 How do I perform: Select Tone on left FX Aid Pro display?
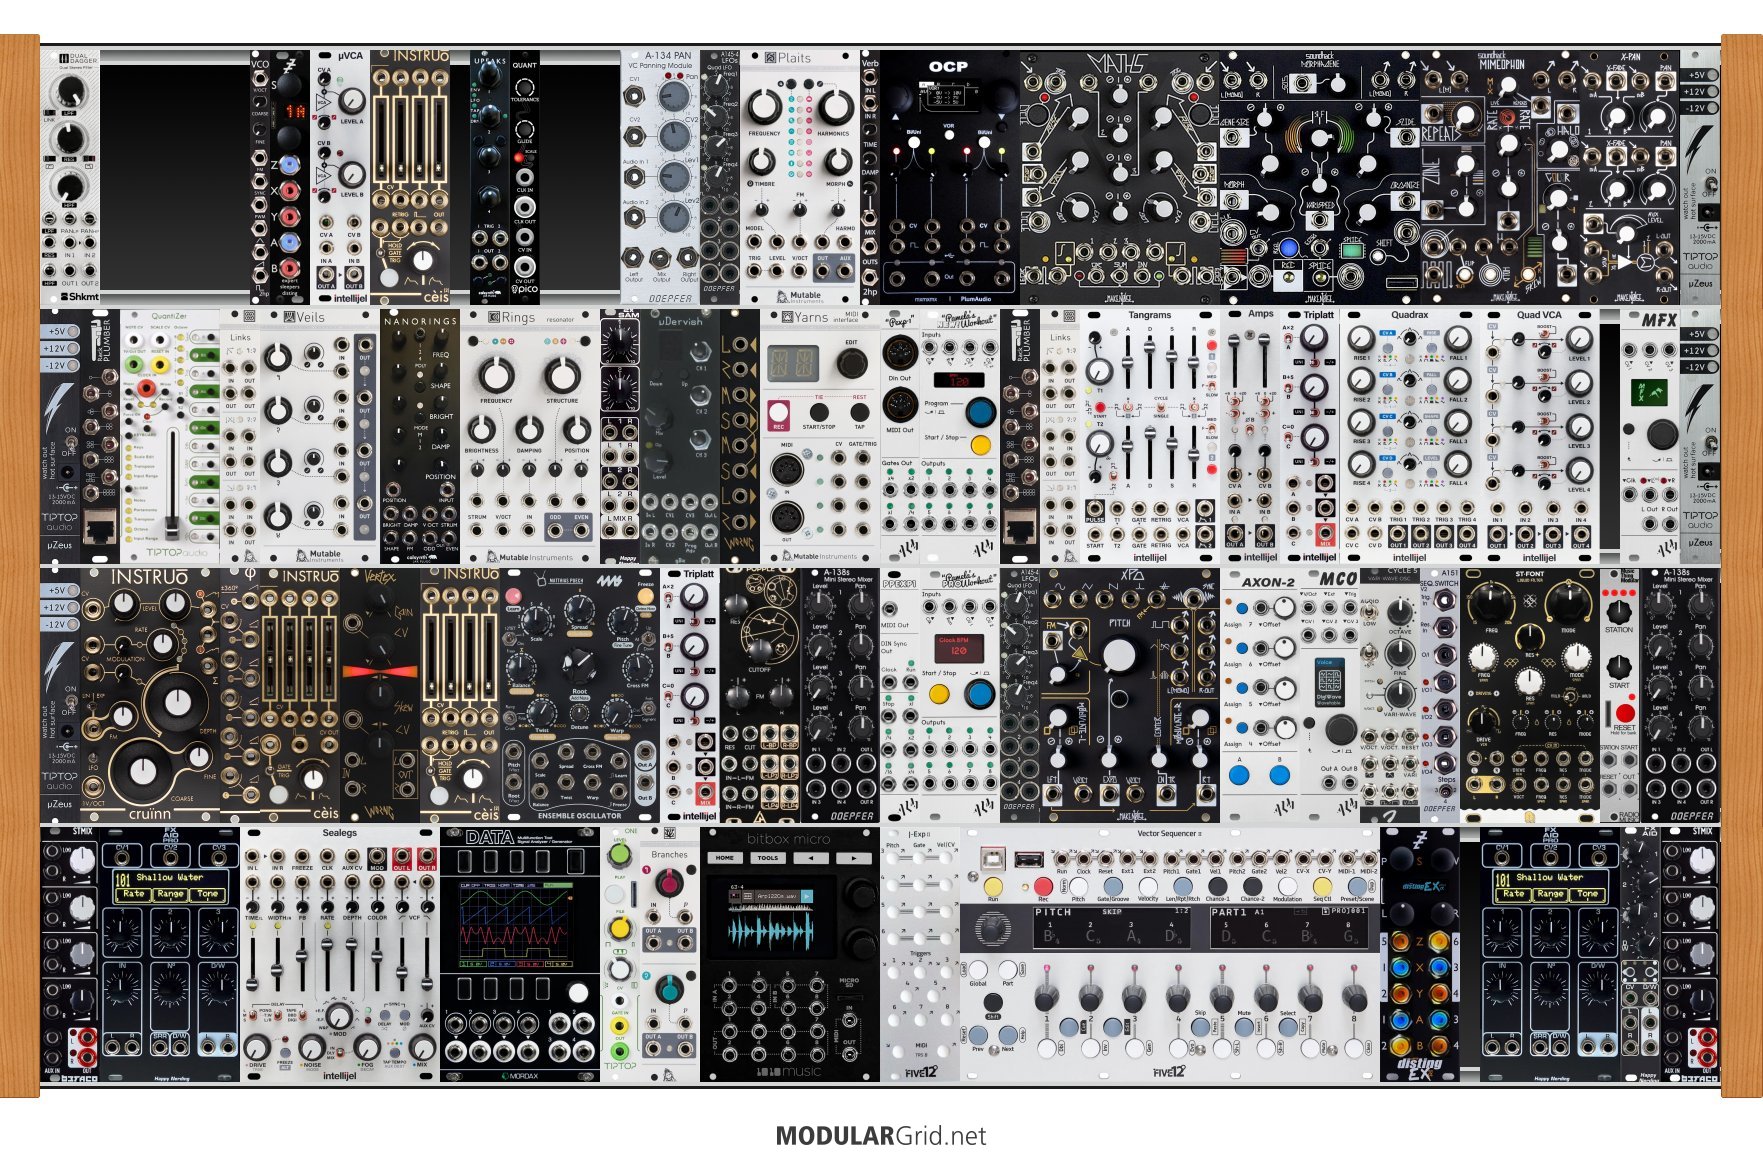pyautogui.click(x=208, y=894)
